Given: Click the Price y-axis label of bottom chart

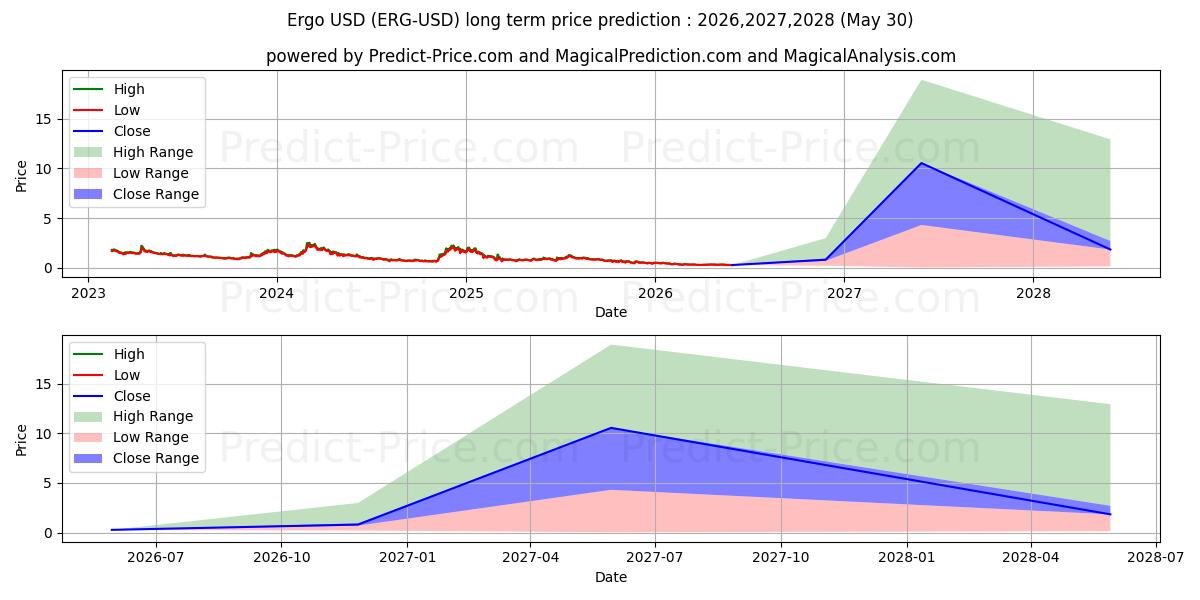Looking at the screenshot, I should pos(22,439).
